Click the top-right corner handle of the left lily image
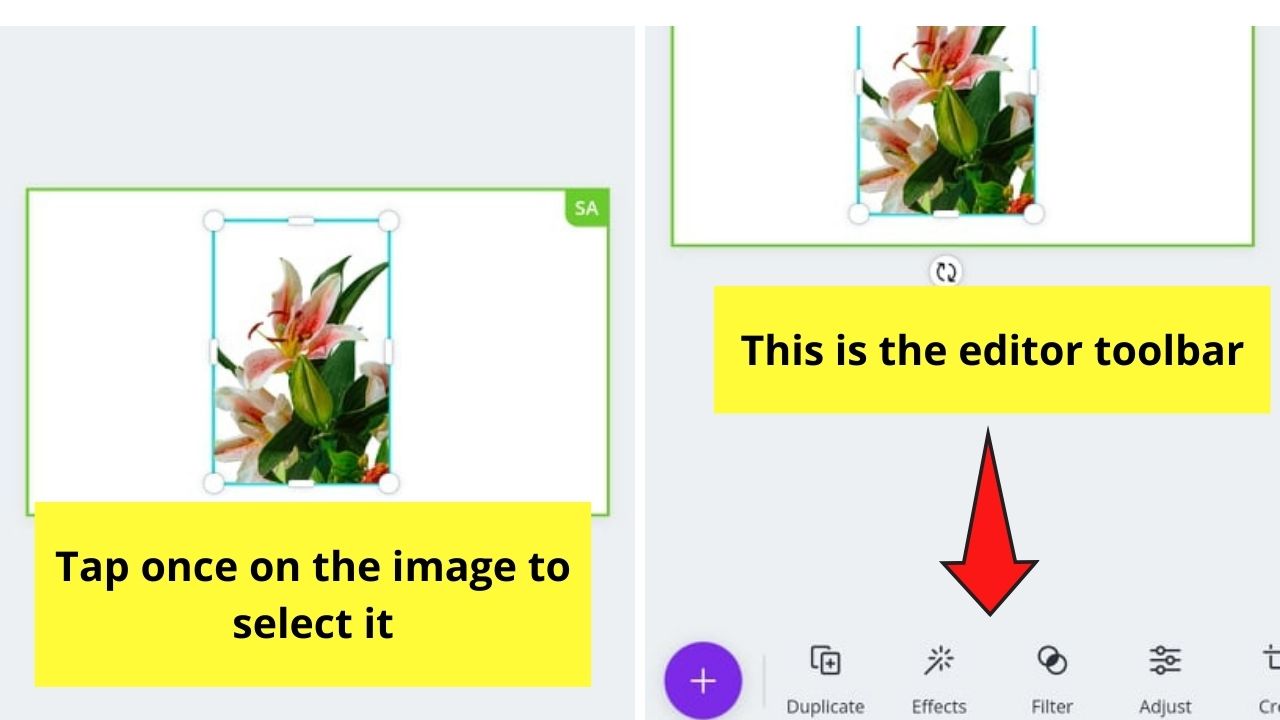The height and width of the screenshot is (720, 1280). pos(389,220)
